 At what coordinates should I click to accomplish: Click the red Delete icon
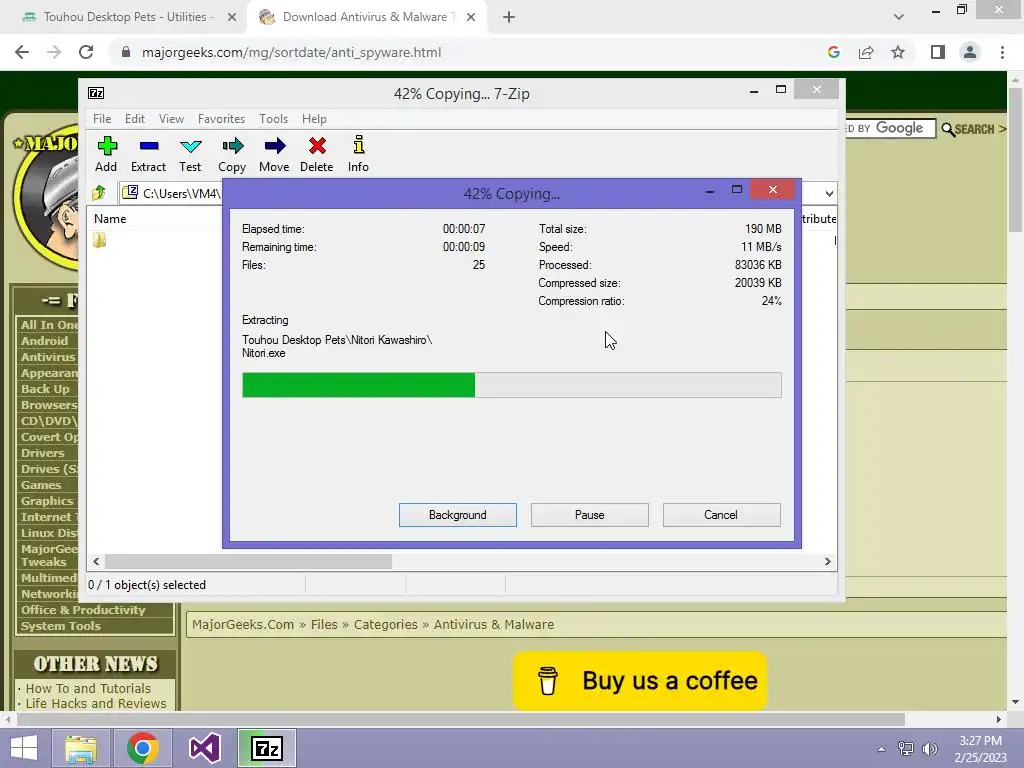pos(317,154)
